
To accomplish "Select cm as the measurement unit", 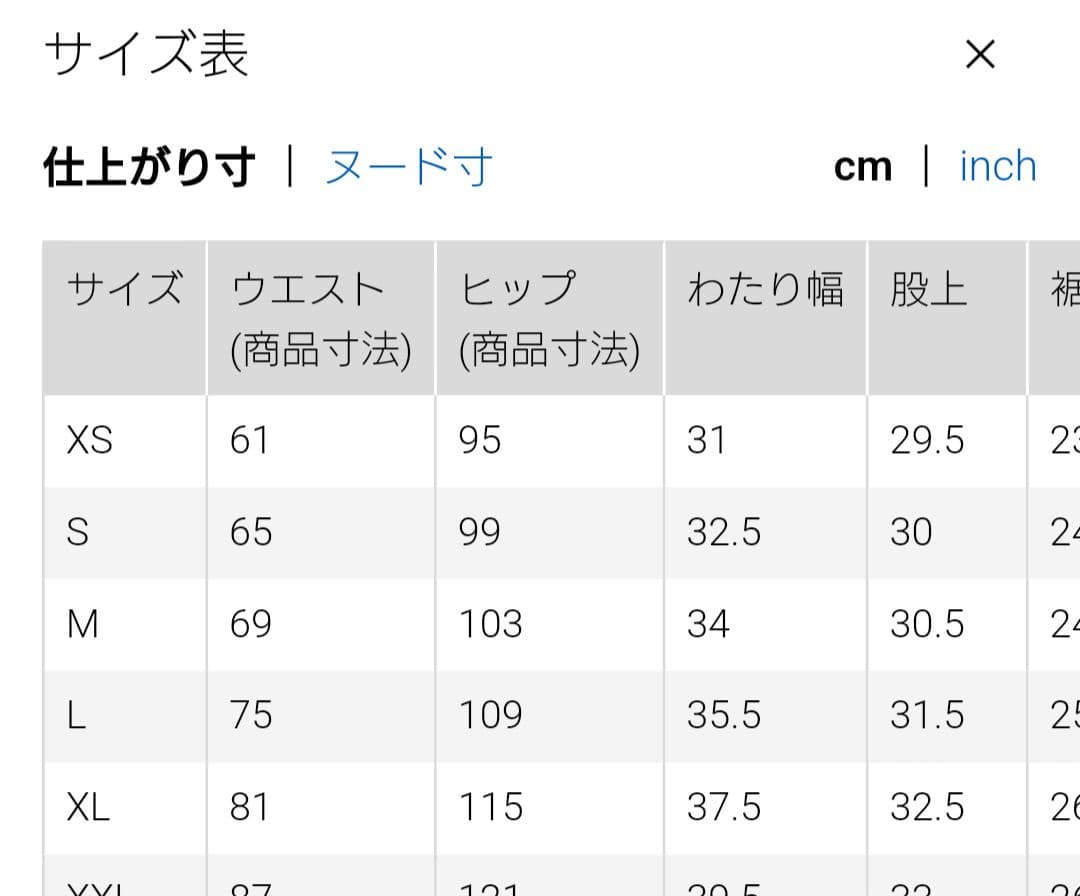I will click(862, 167).
